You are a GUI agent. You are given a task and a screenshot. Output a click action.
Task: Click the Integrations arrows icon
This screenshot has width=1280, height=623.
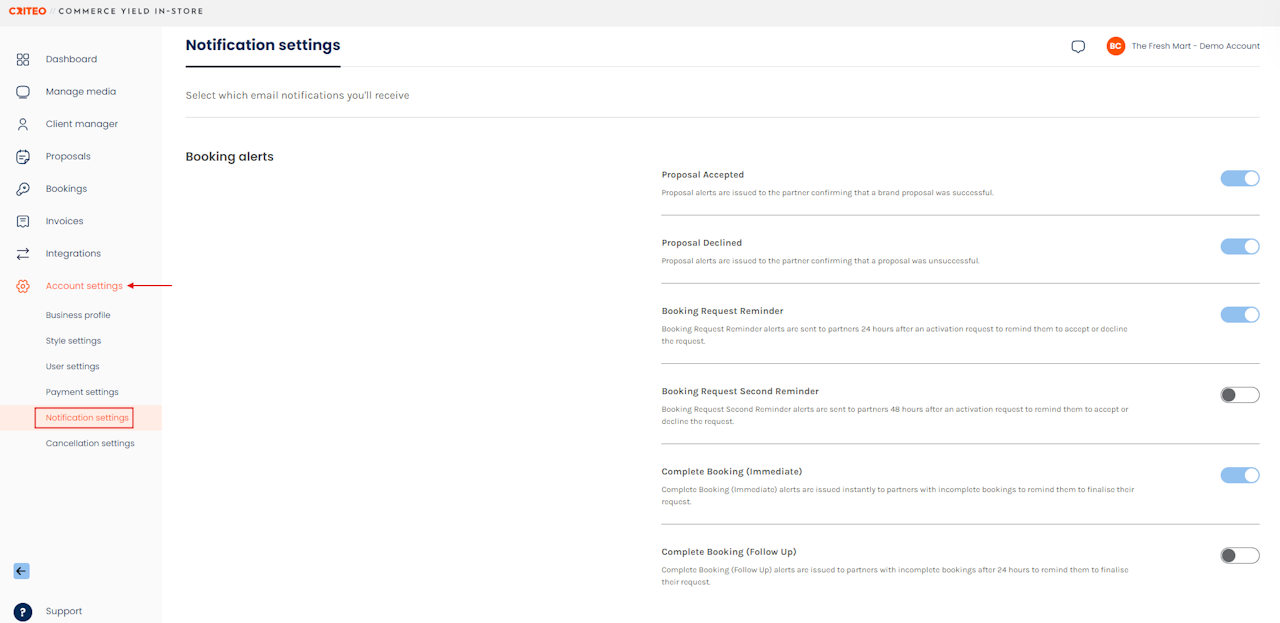(23, 254)
